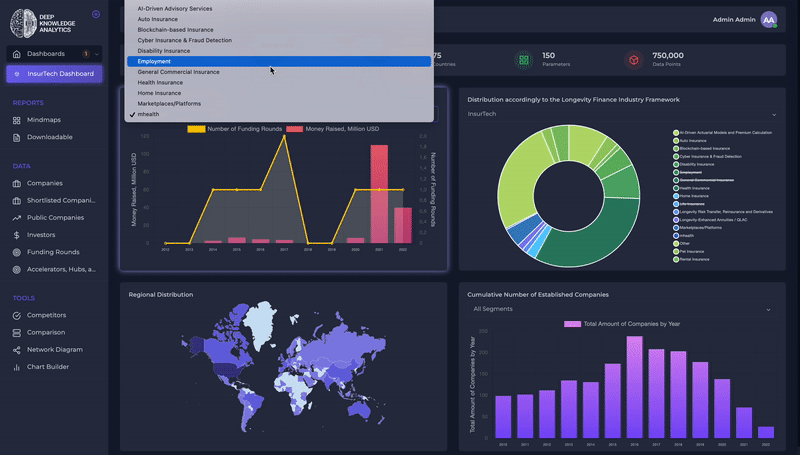
Task: Toggle Auto Insurance in donut legend
Action: (690, 141)
